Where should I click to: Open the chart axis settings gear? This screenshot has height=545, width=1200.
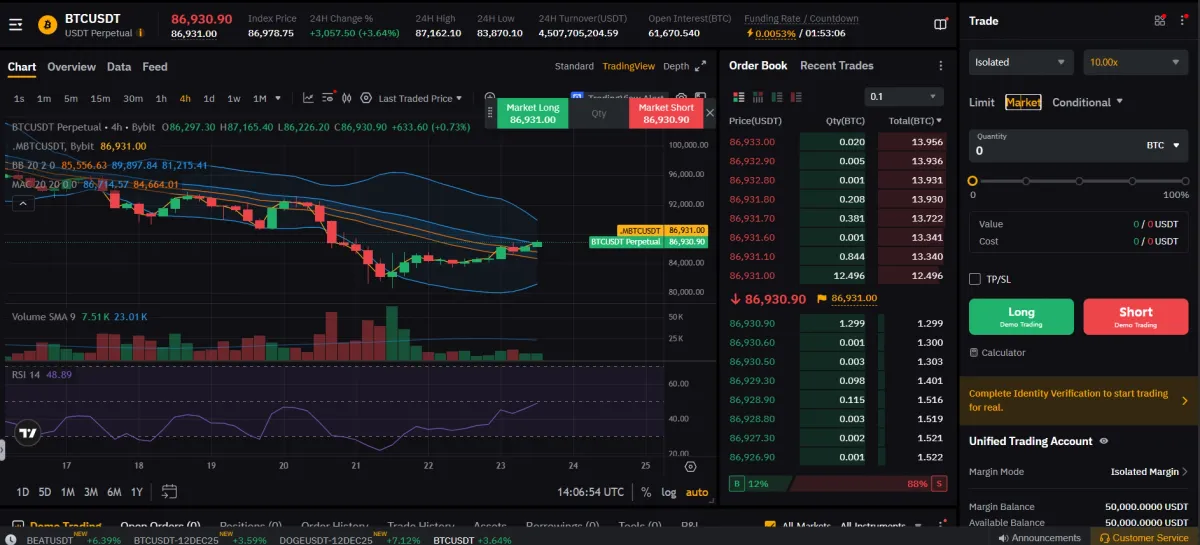click(x=690, y=466)
